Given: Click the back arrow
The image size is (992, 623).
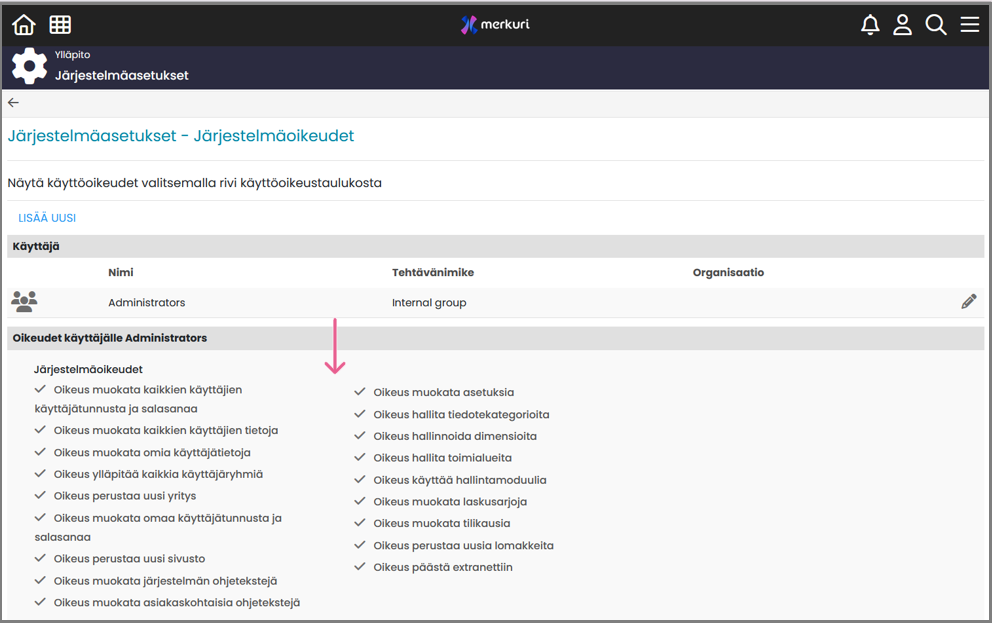Looking at the screenshot, I should click(x=13, y=103).
